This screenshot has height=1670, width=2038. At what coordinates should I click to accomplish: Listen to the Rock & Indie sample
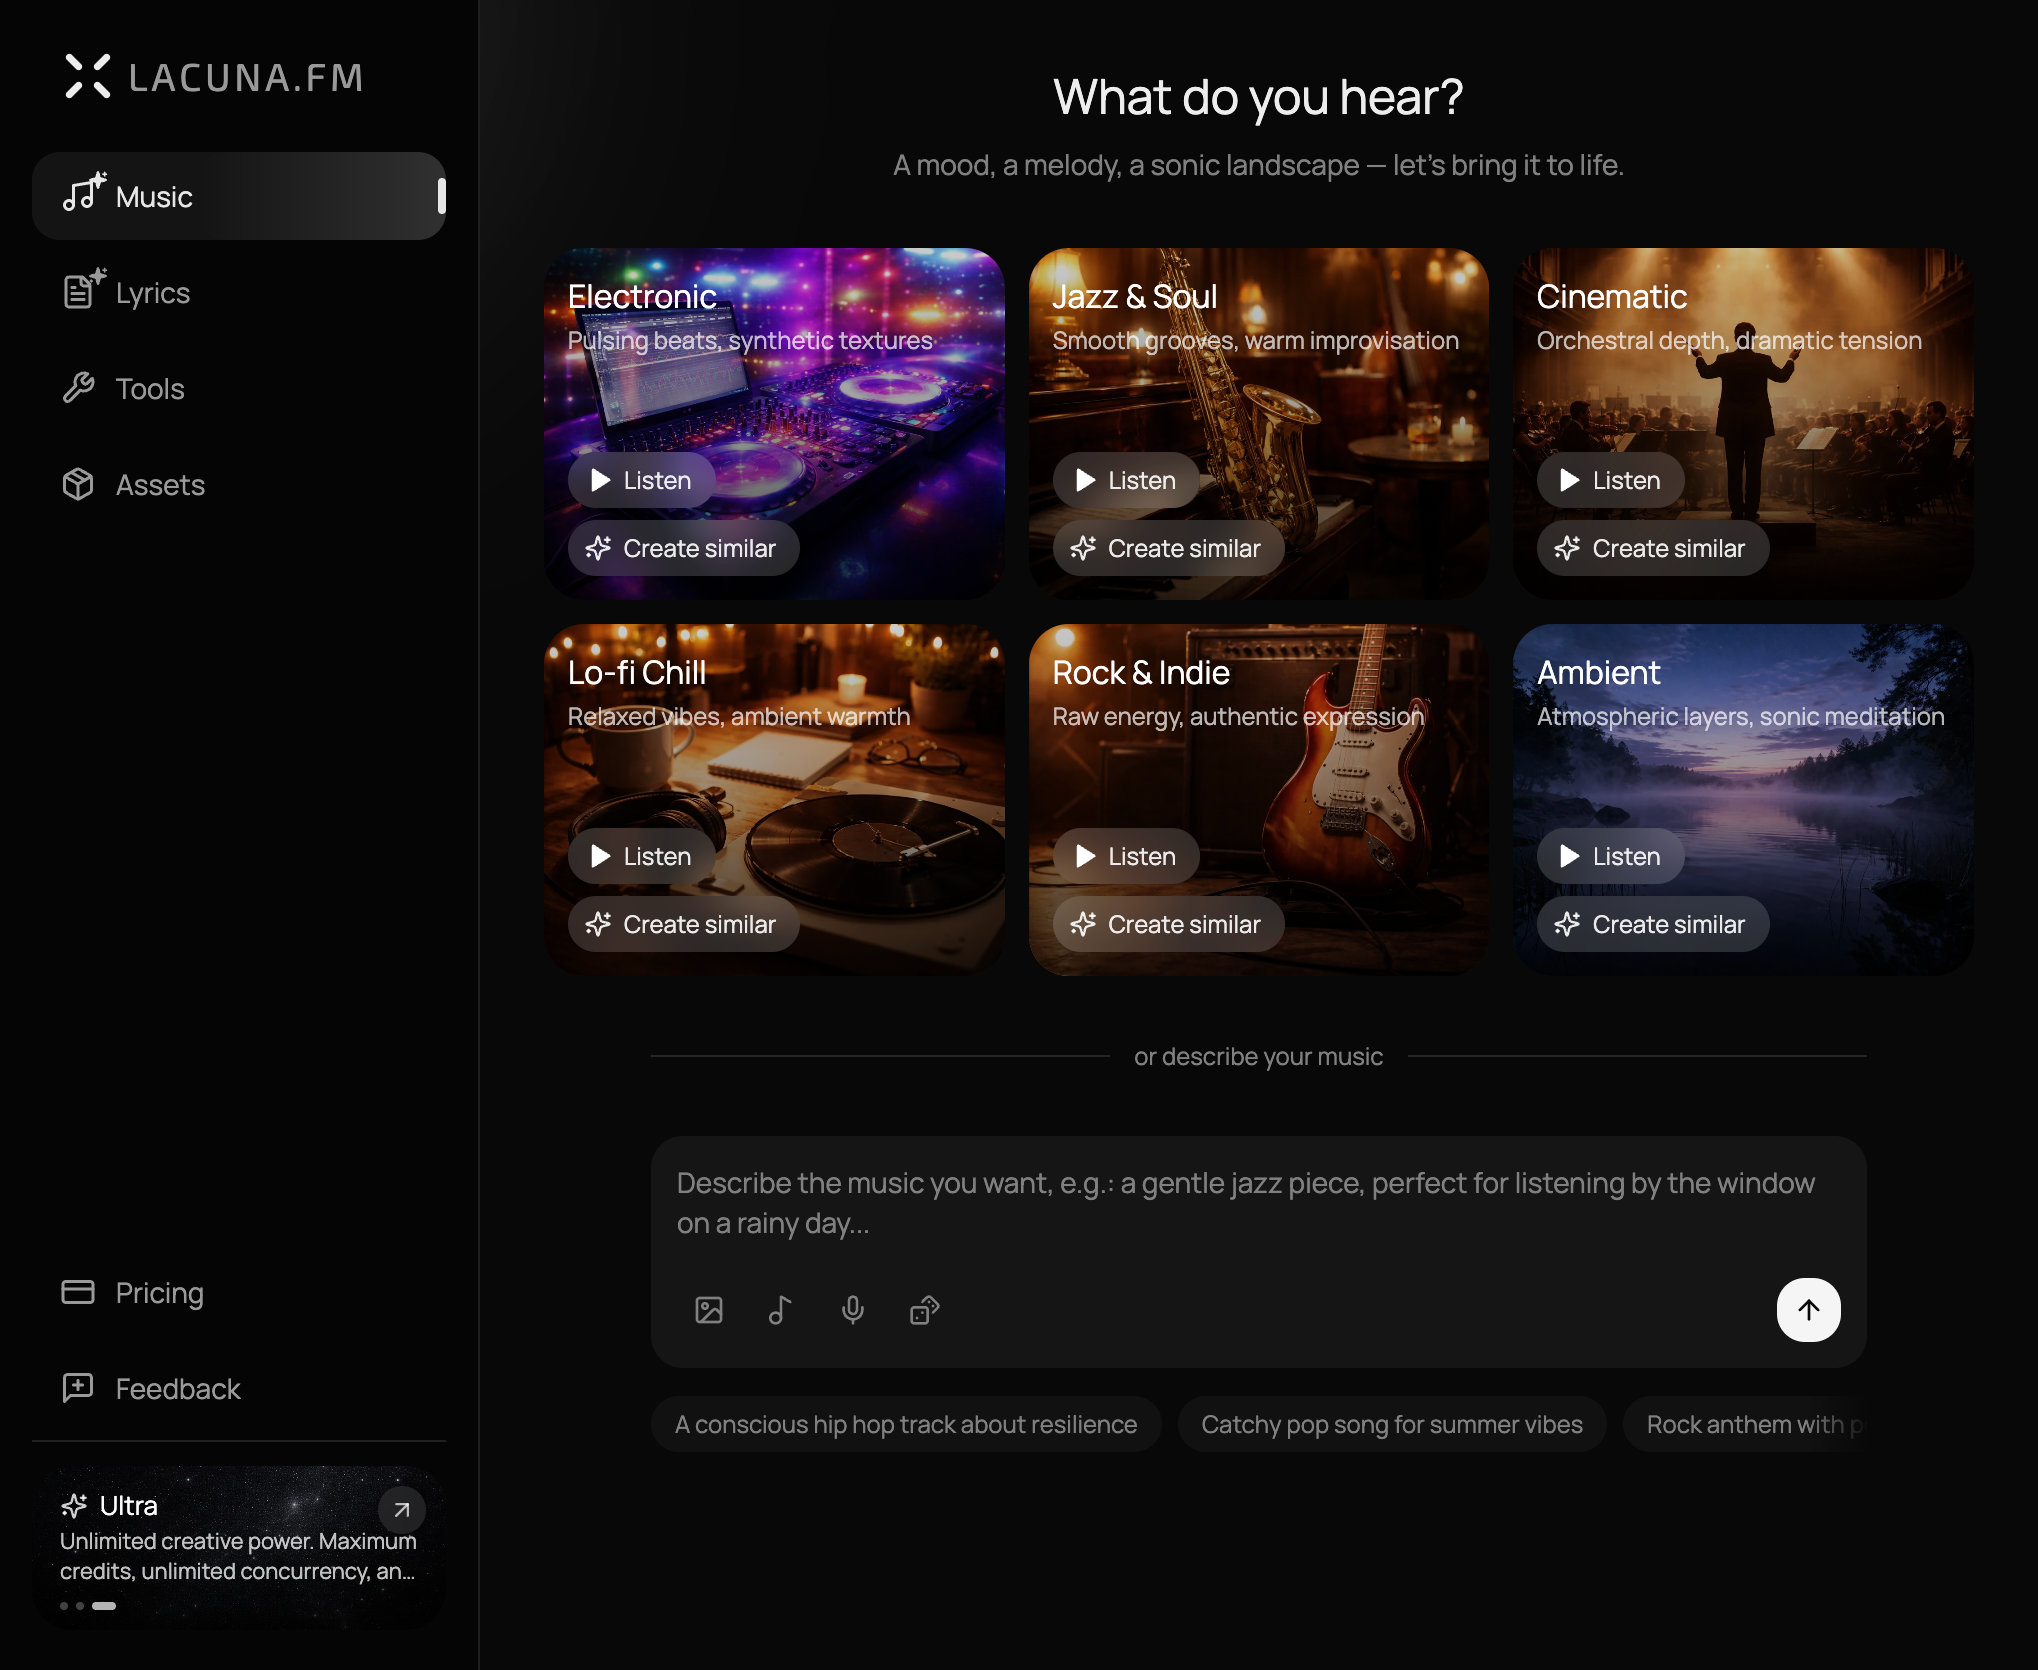[x=1126, y=856]
